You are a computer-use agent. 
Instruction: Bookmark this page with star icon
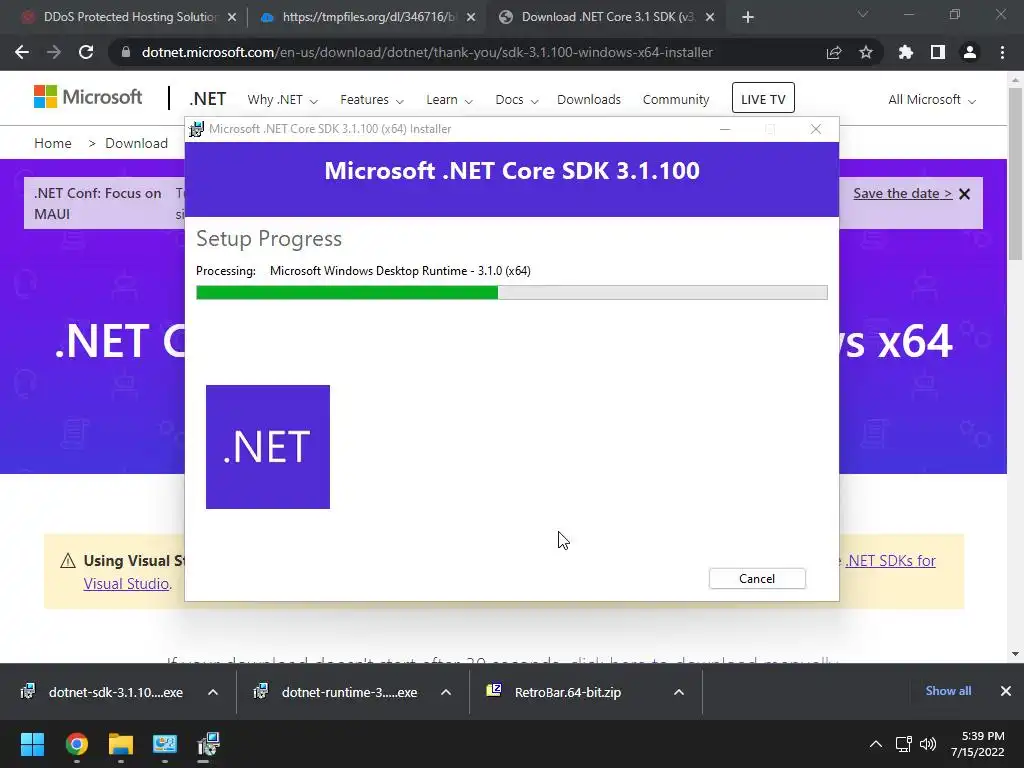pyautogui.click(x=865, y=52)
